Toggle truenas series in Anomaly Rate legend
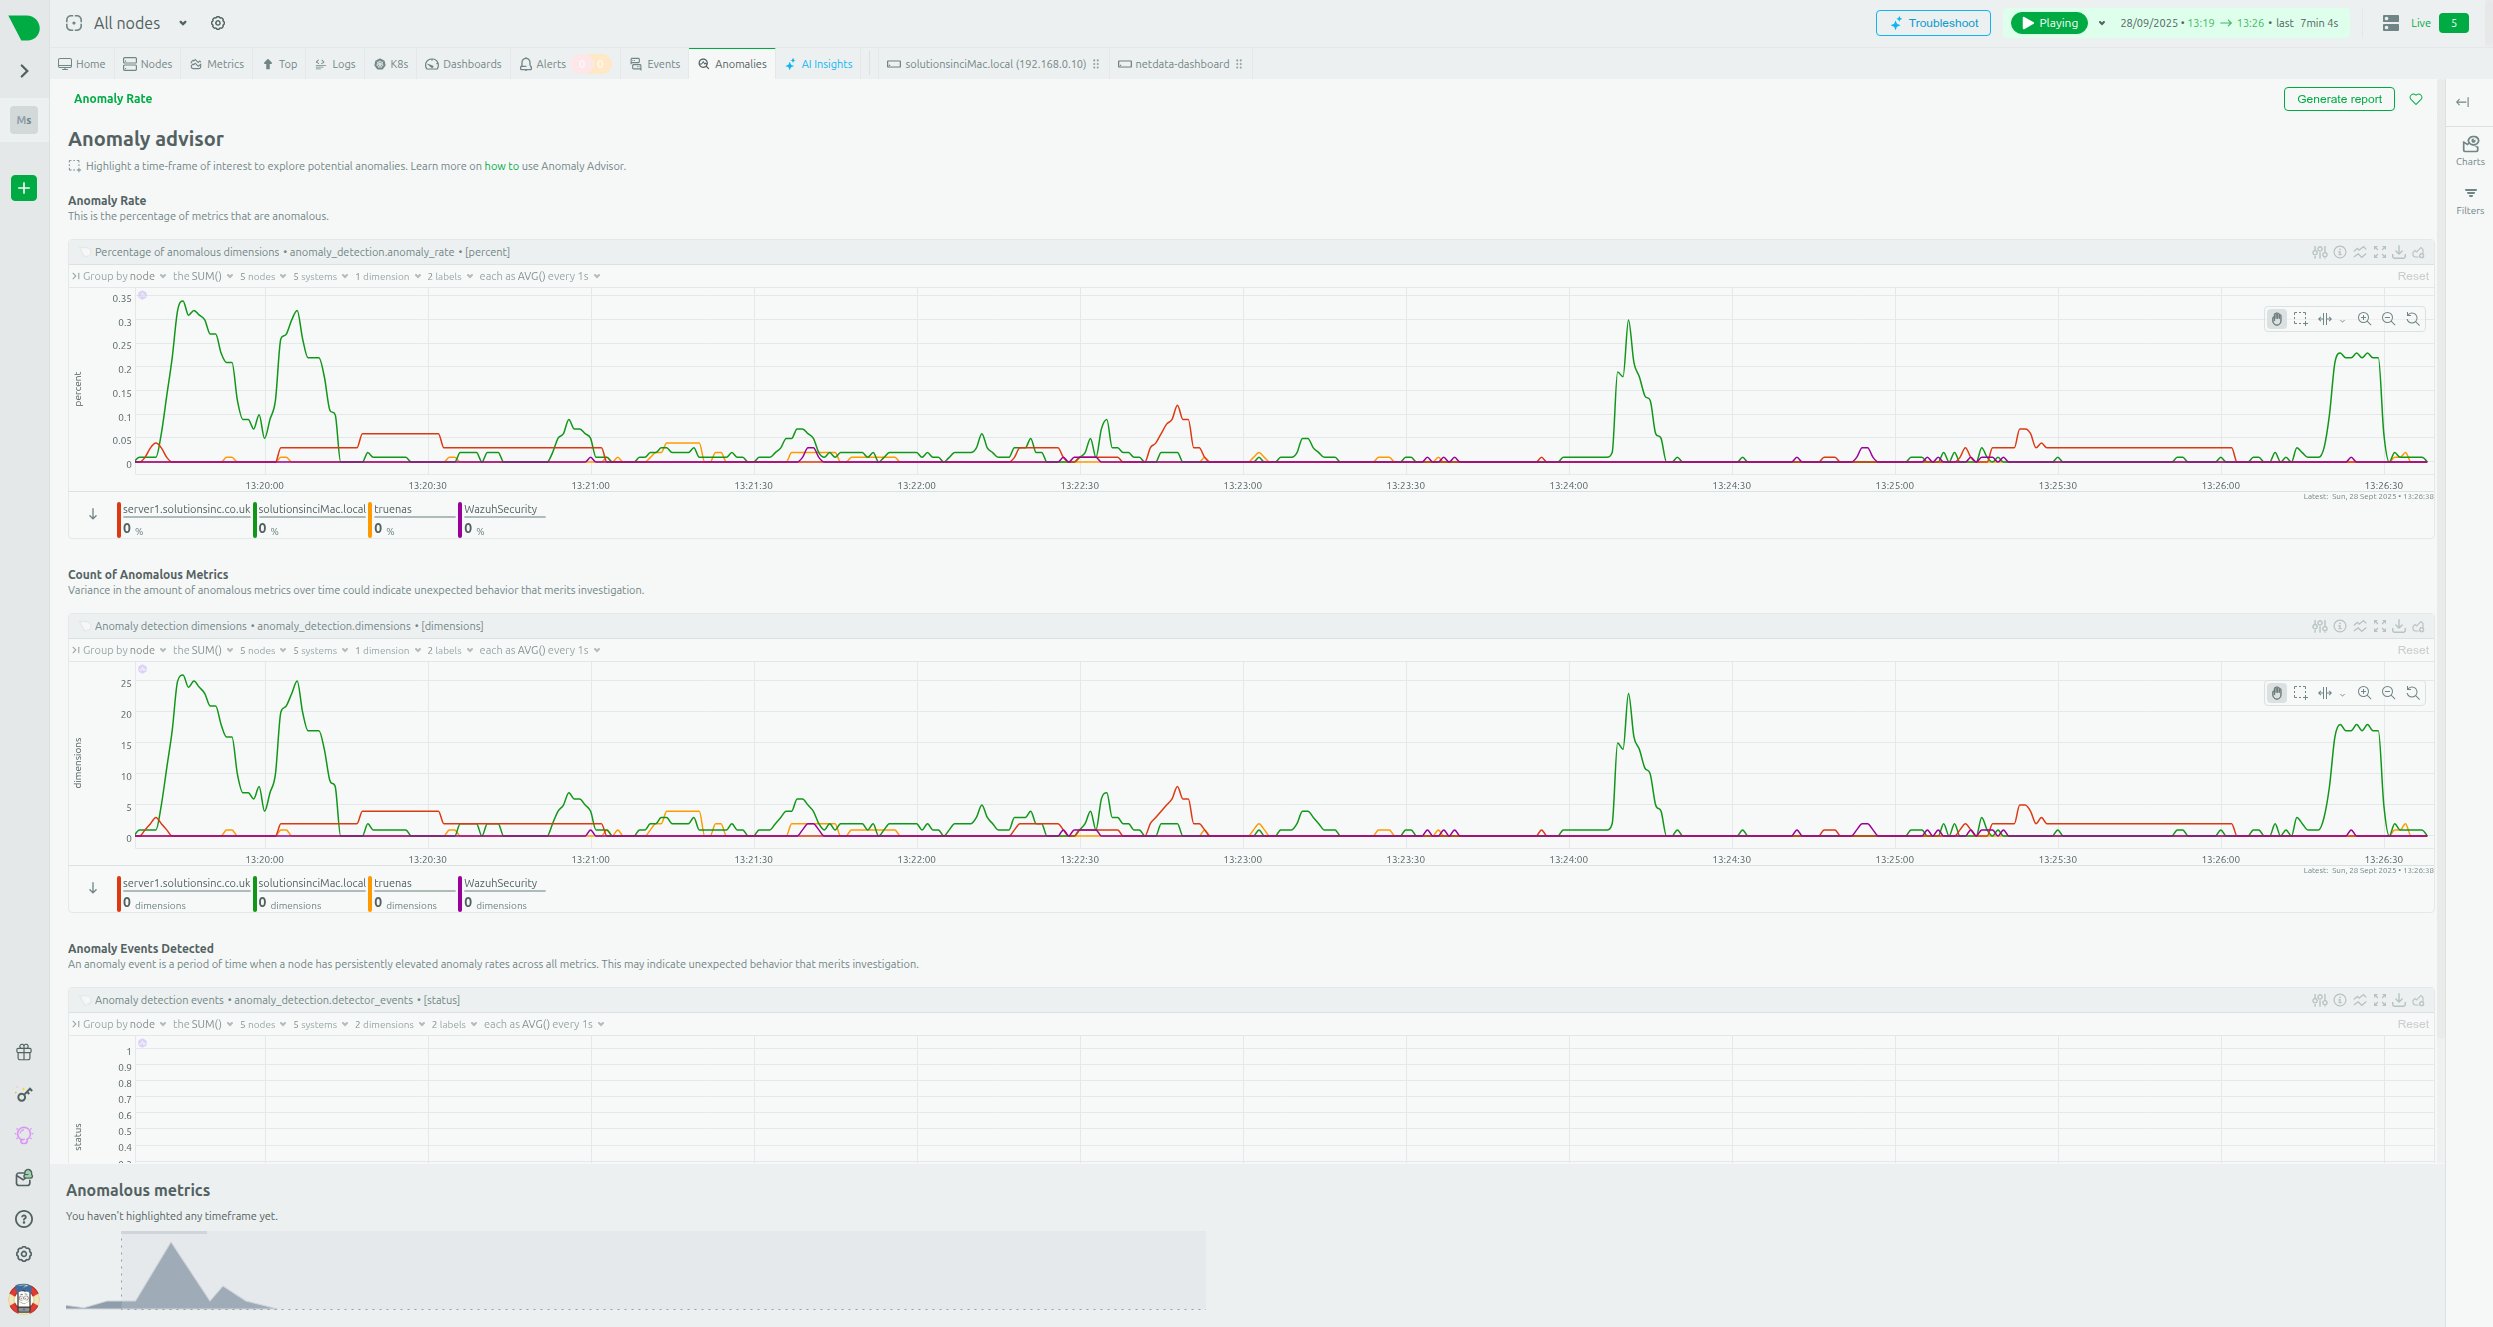Viewport: 2493px width, 1327px height. coord(393,509)
